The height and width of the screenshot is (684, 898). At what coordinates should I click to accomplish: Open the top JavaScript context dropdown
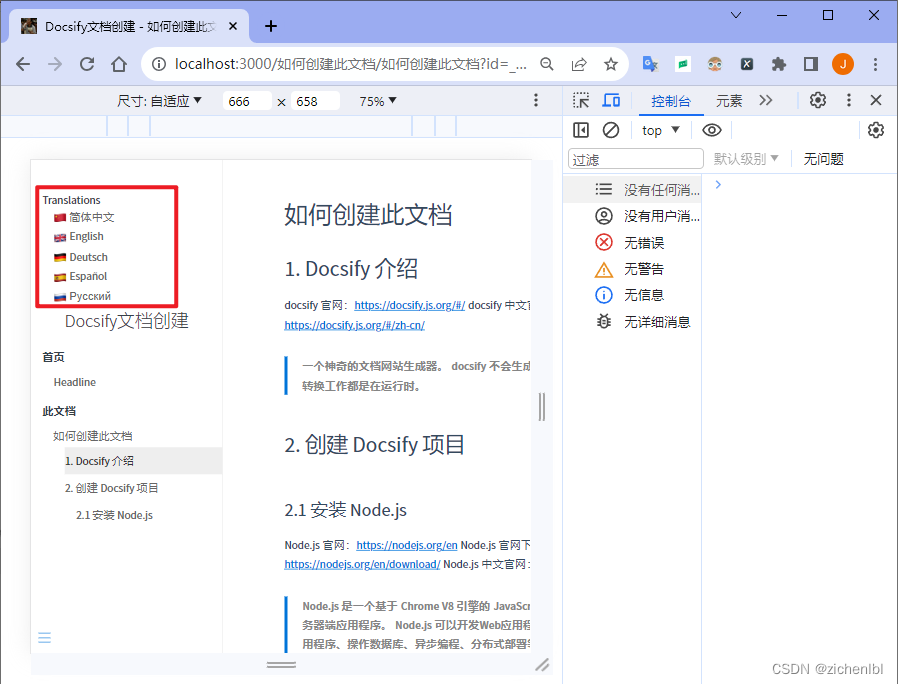[660, 131]
